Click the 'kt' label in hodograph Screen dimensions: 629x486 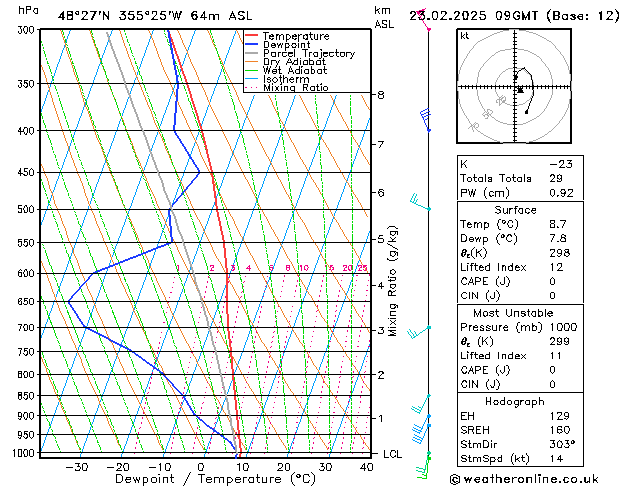[465, 35]
